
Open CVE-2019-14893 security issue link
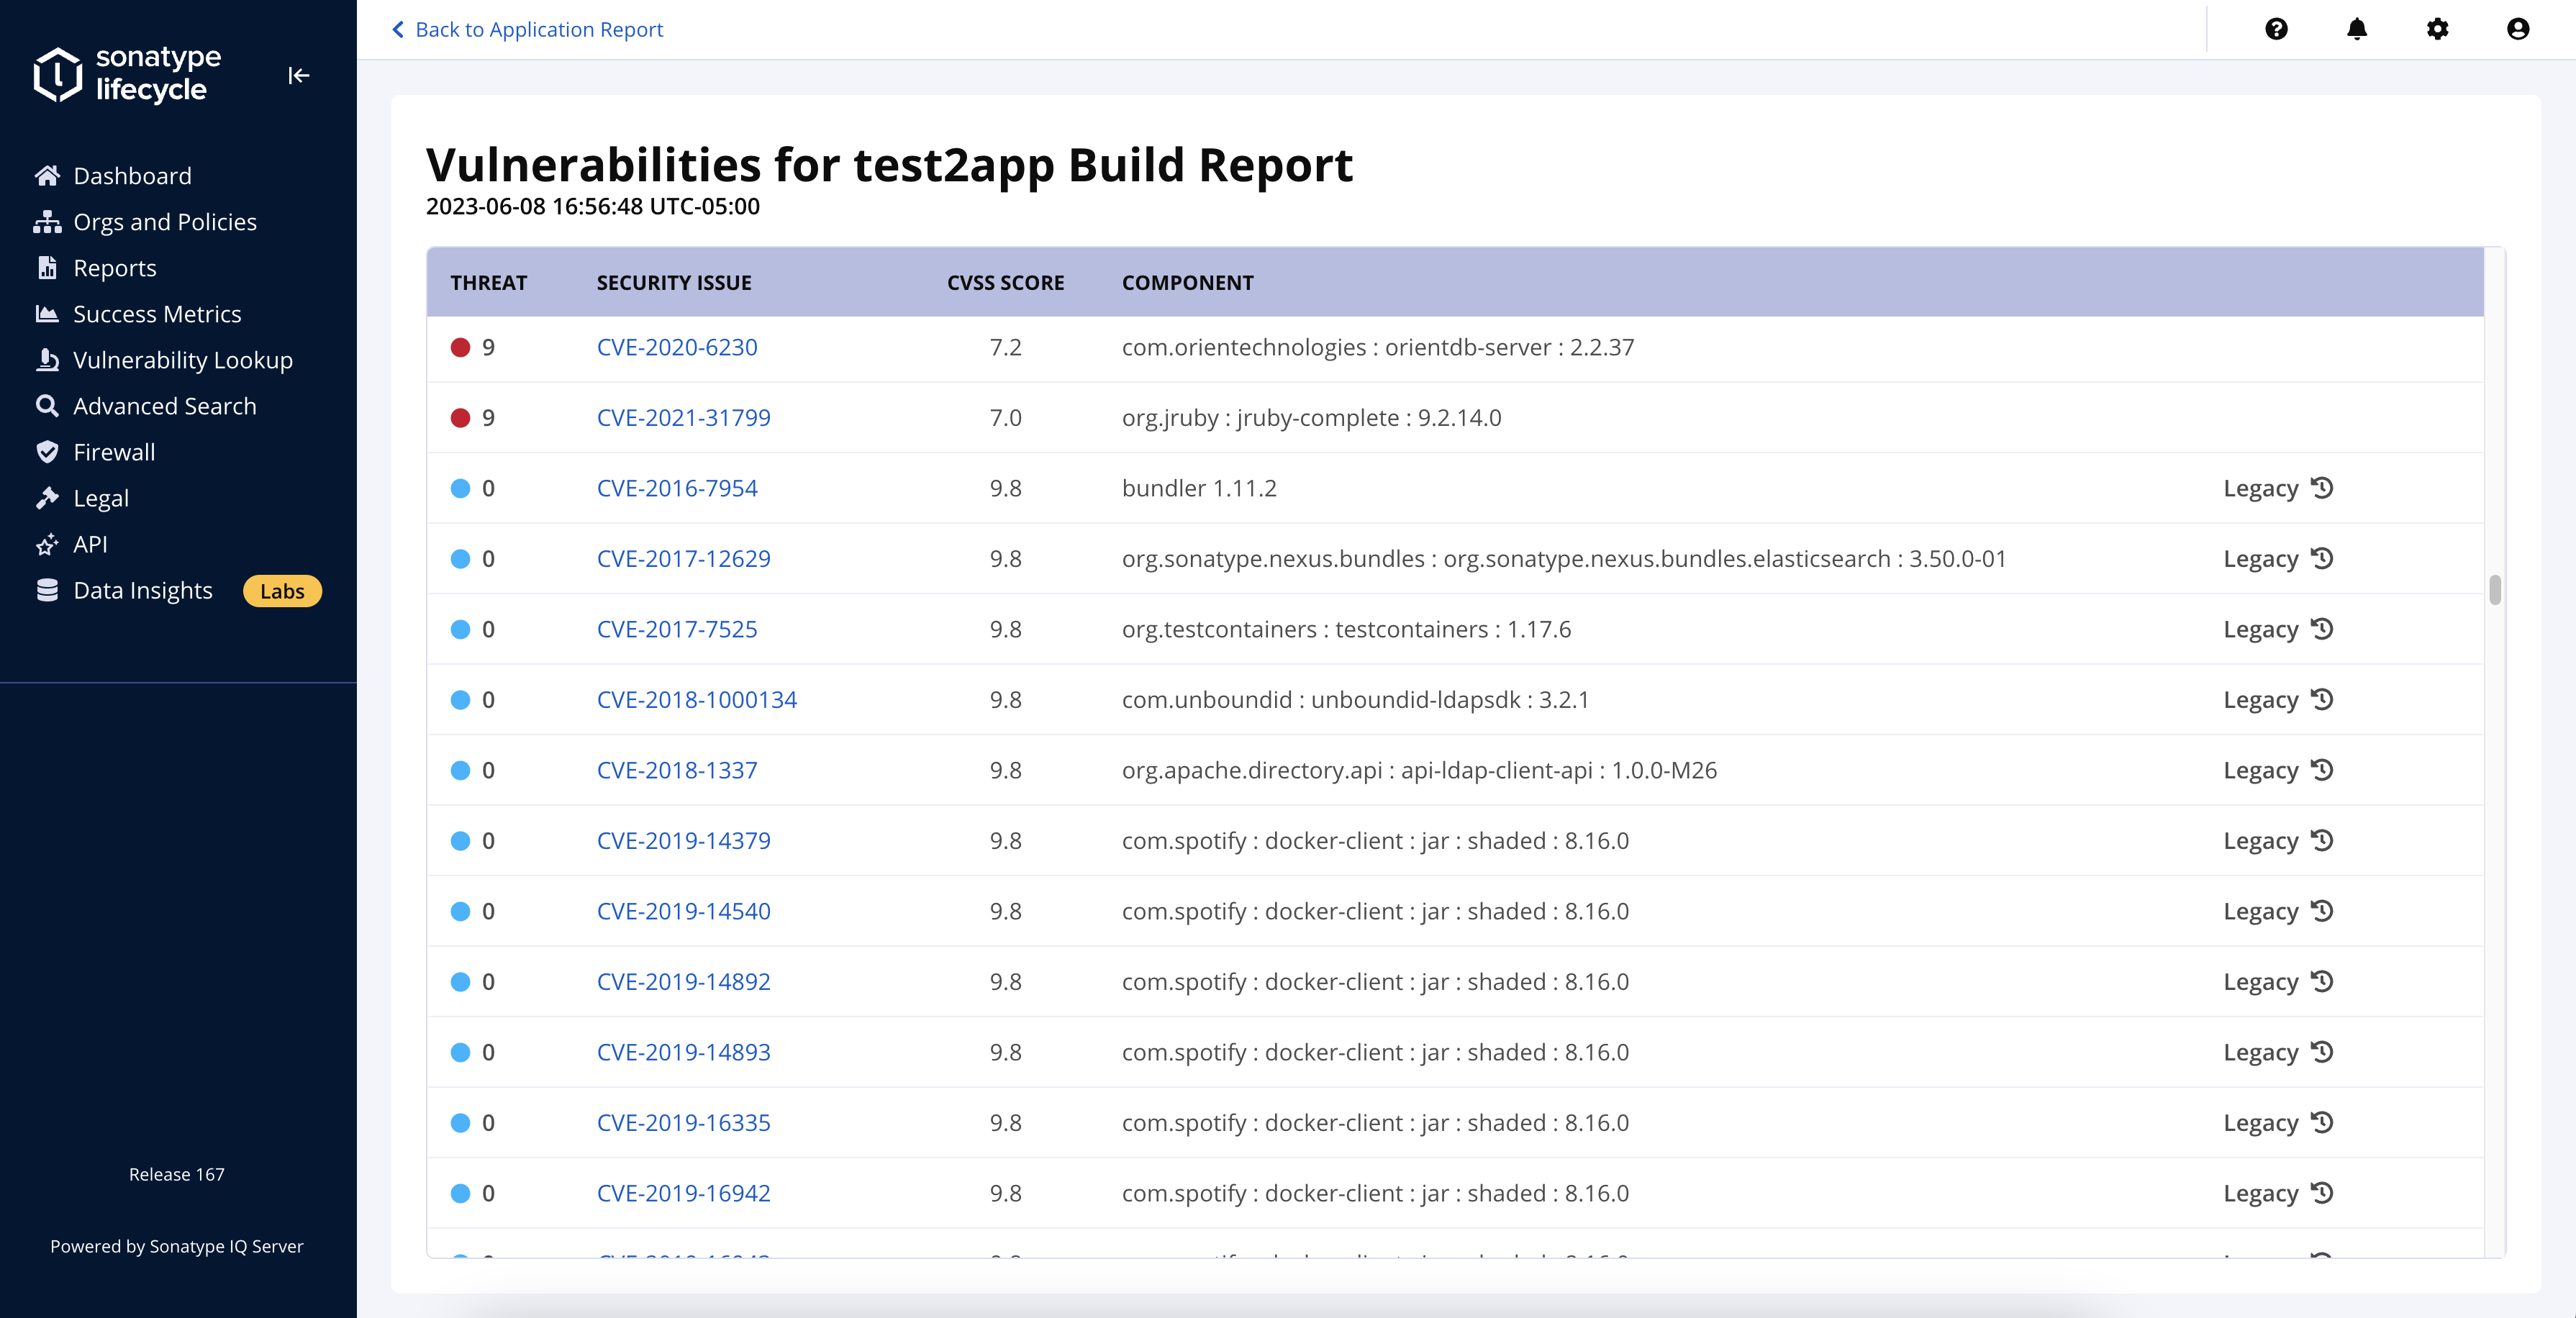coord(684,1052)
